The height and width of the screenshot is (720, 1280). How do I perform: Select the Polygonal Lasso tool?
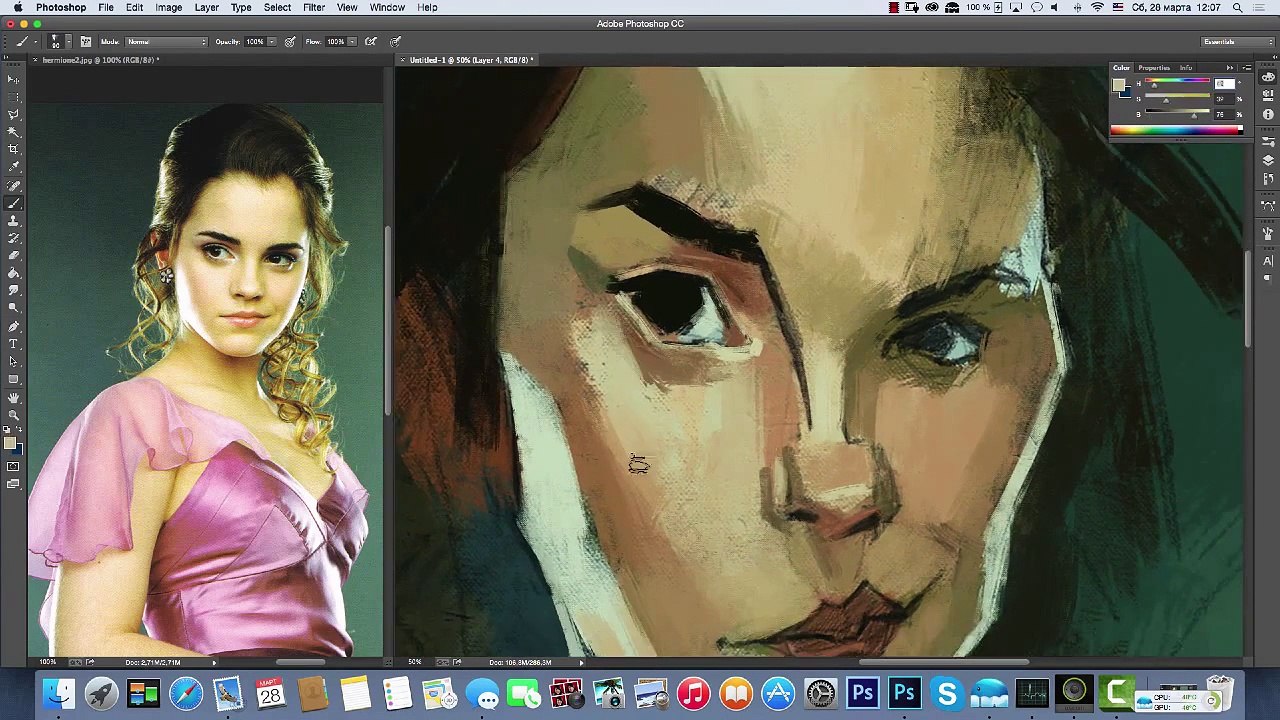(13, 114)
